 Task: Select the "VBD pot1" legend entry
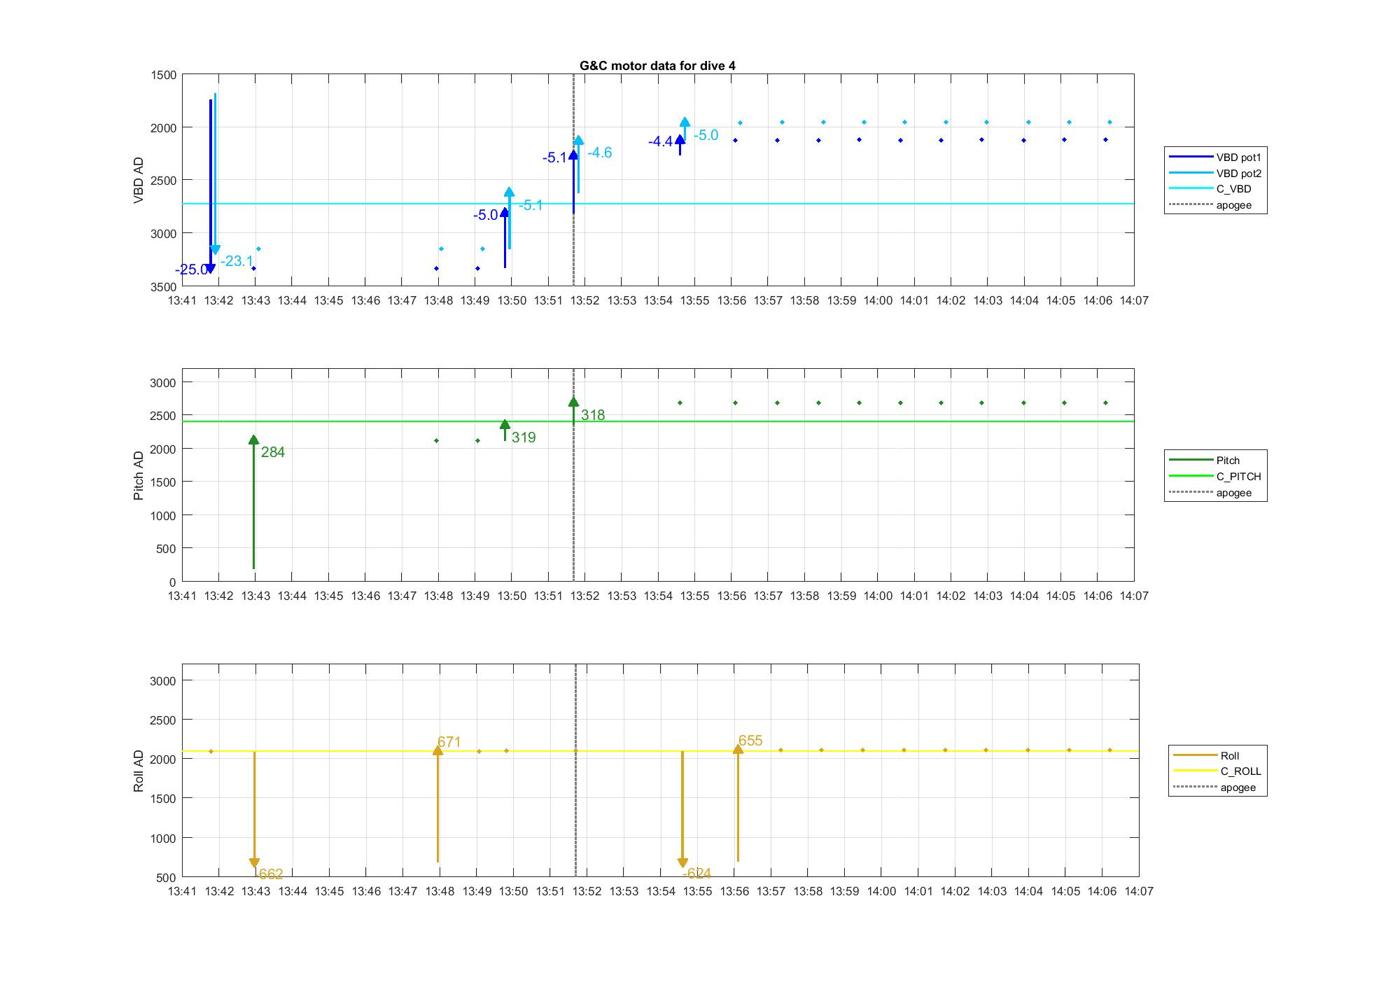(1216, 157)
